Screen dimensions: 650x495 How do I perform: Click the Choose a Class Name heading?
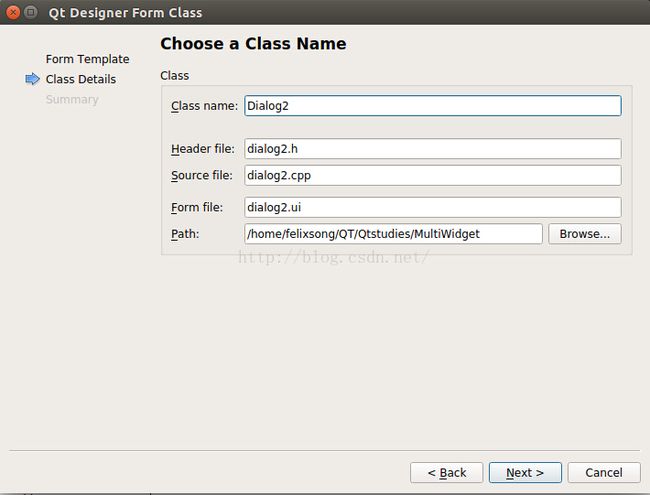coord(253,44)
